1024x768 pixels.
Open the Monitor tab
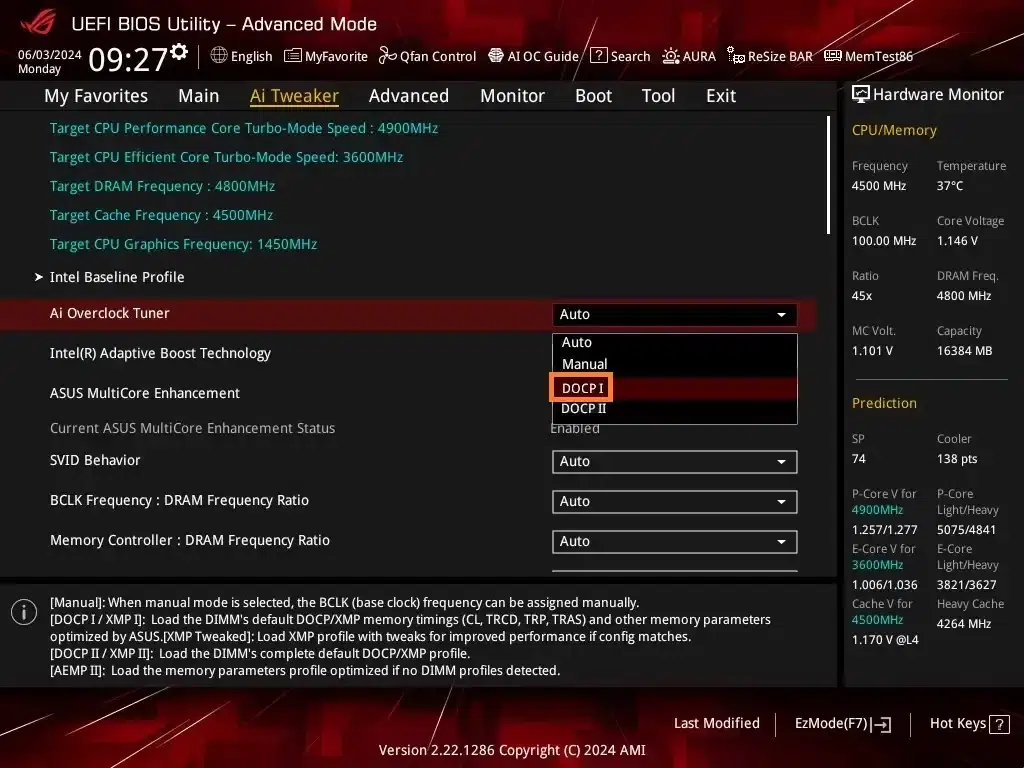click(512, 96)
